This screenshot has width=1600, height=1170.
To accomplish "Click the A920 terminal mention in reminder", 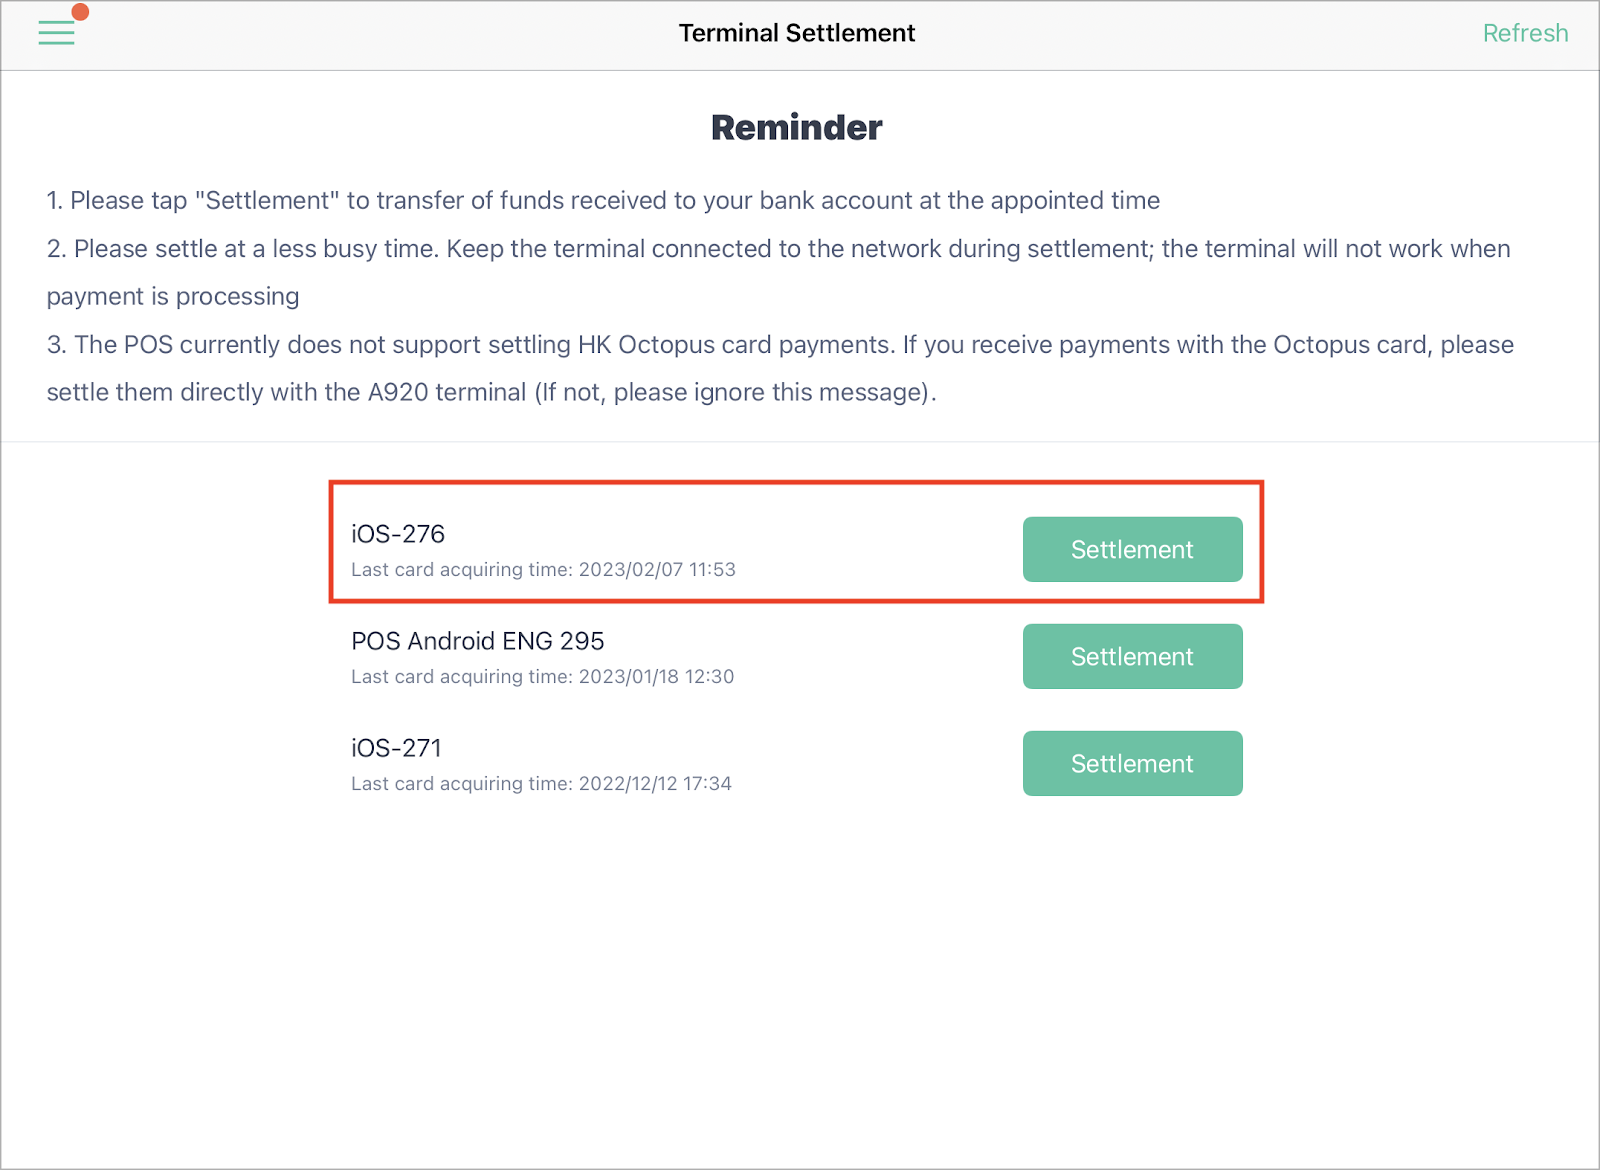I will pyautogui.click(x=447, y=392).
